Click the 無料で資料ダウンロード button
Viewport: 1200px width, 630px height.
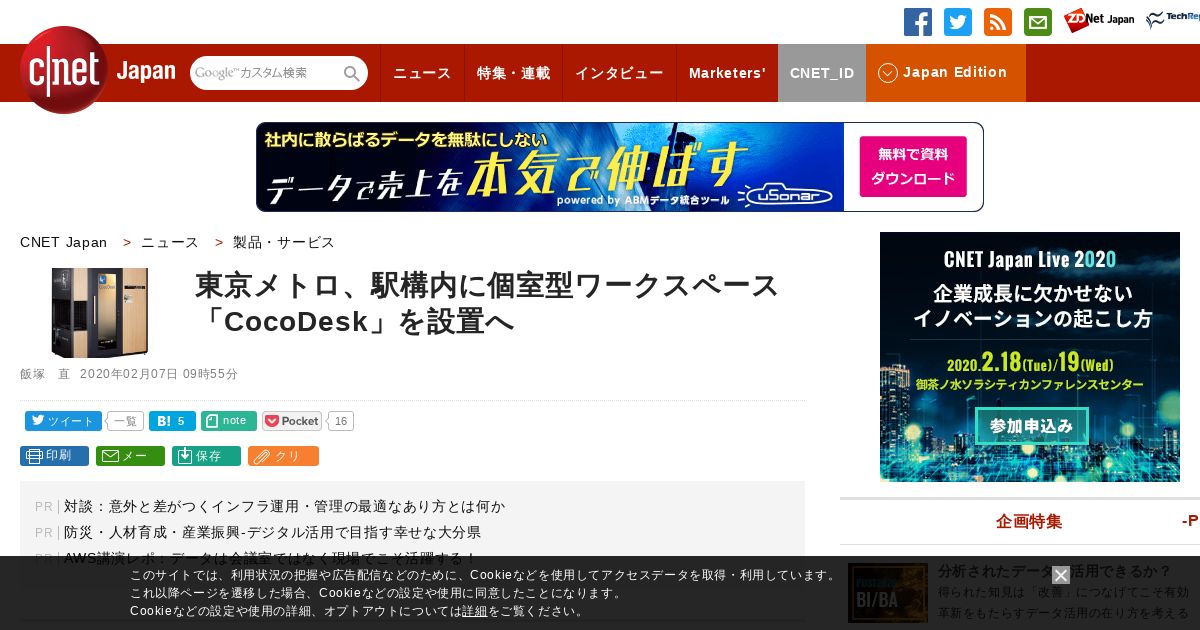click(913, 166)
